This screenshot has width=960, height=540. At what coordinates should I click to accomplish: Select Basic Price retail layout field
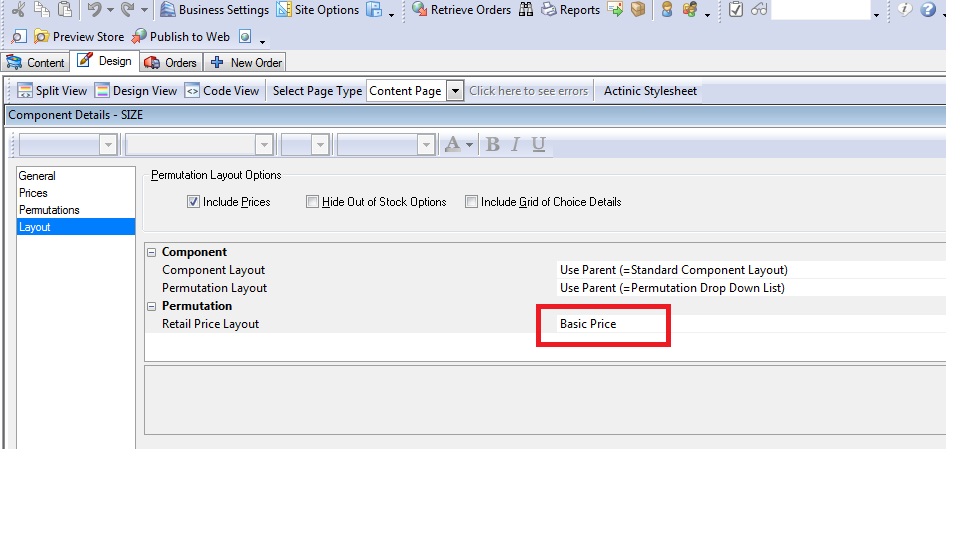603,324
